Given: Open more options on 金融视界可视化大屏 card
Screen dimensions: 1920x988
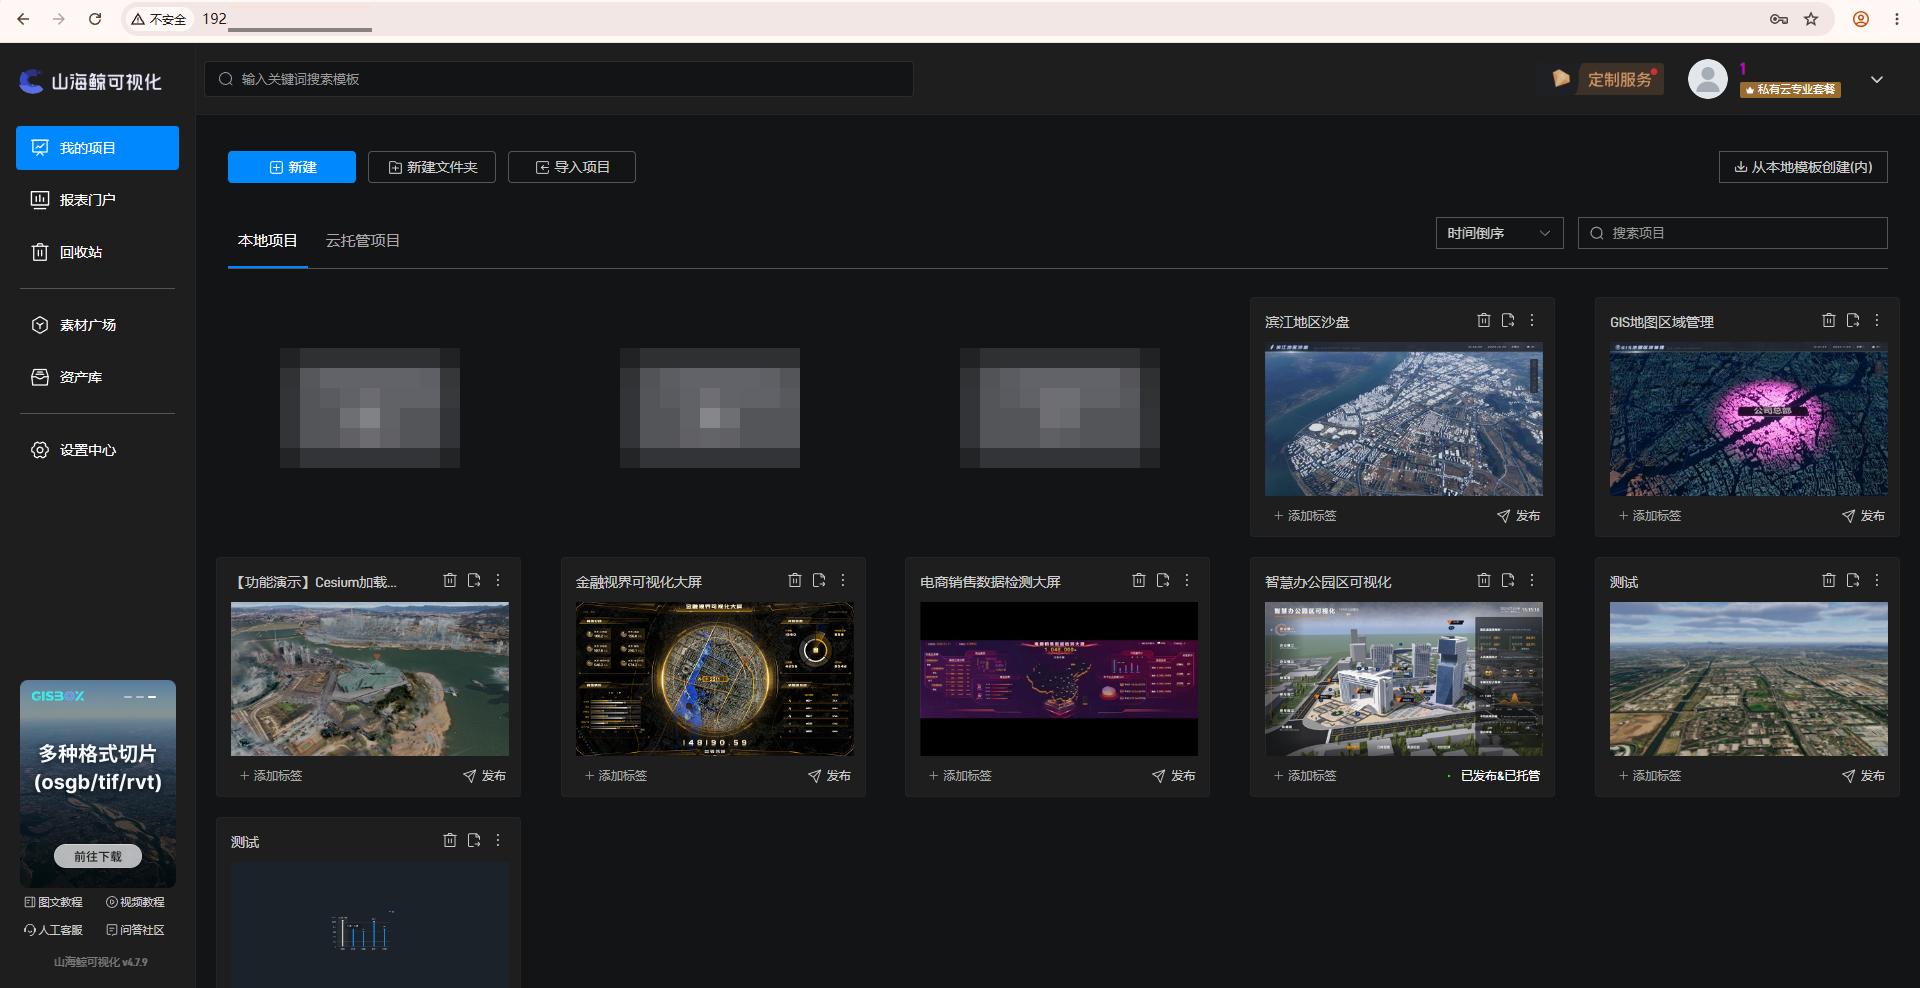Looking at the screenshot, I should (843, 580).
